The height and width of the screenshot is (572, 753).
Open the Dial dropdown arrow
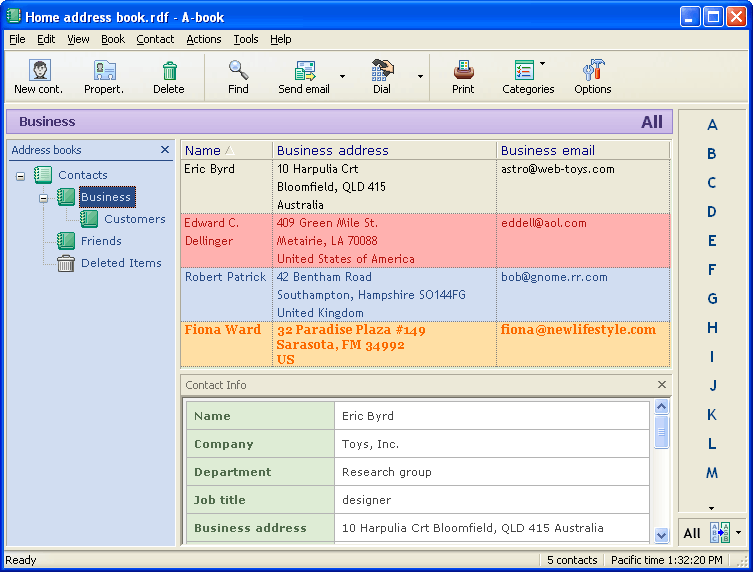pyautogui.click(x=420, y=76)
